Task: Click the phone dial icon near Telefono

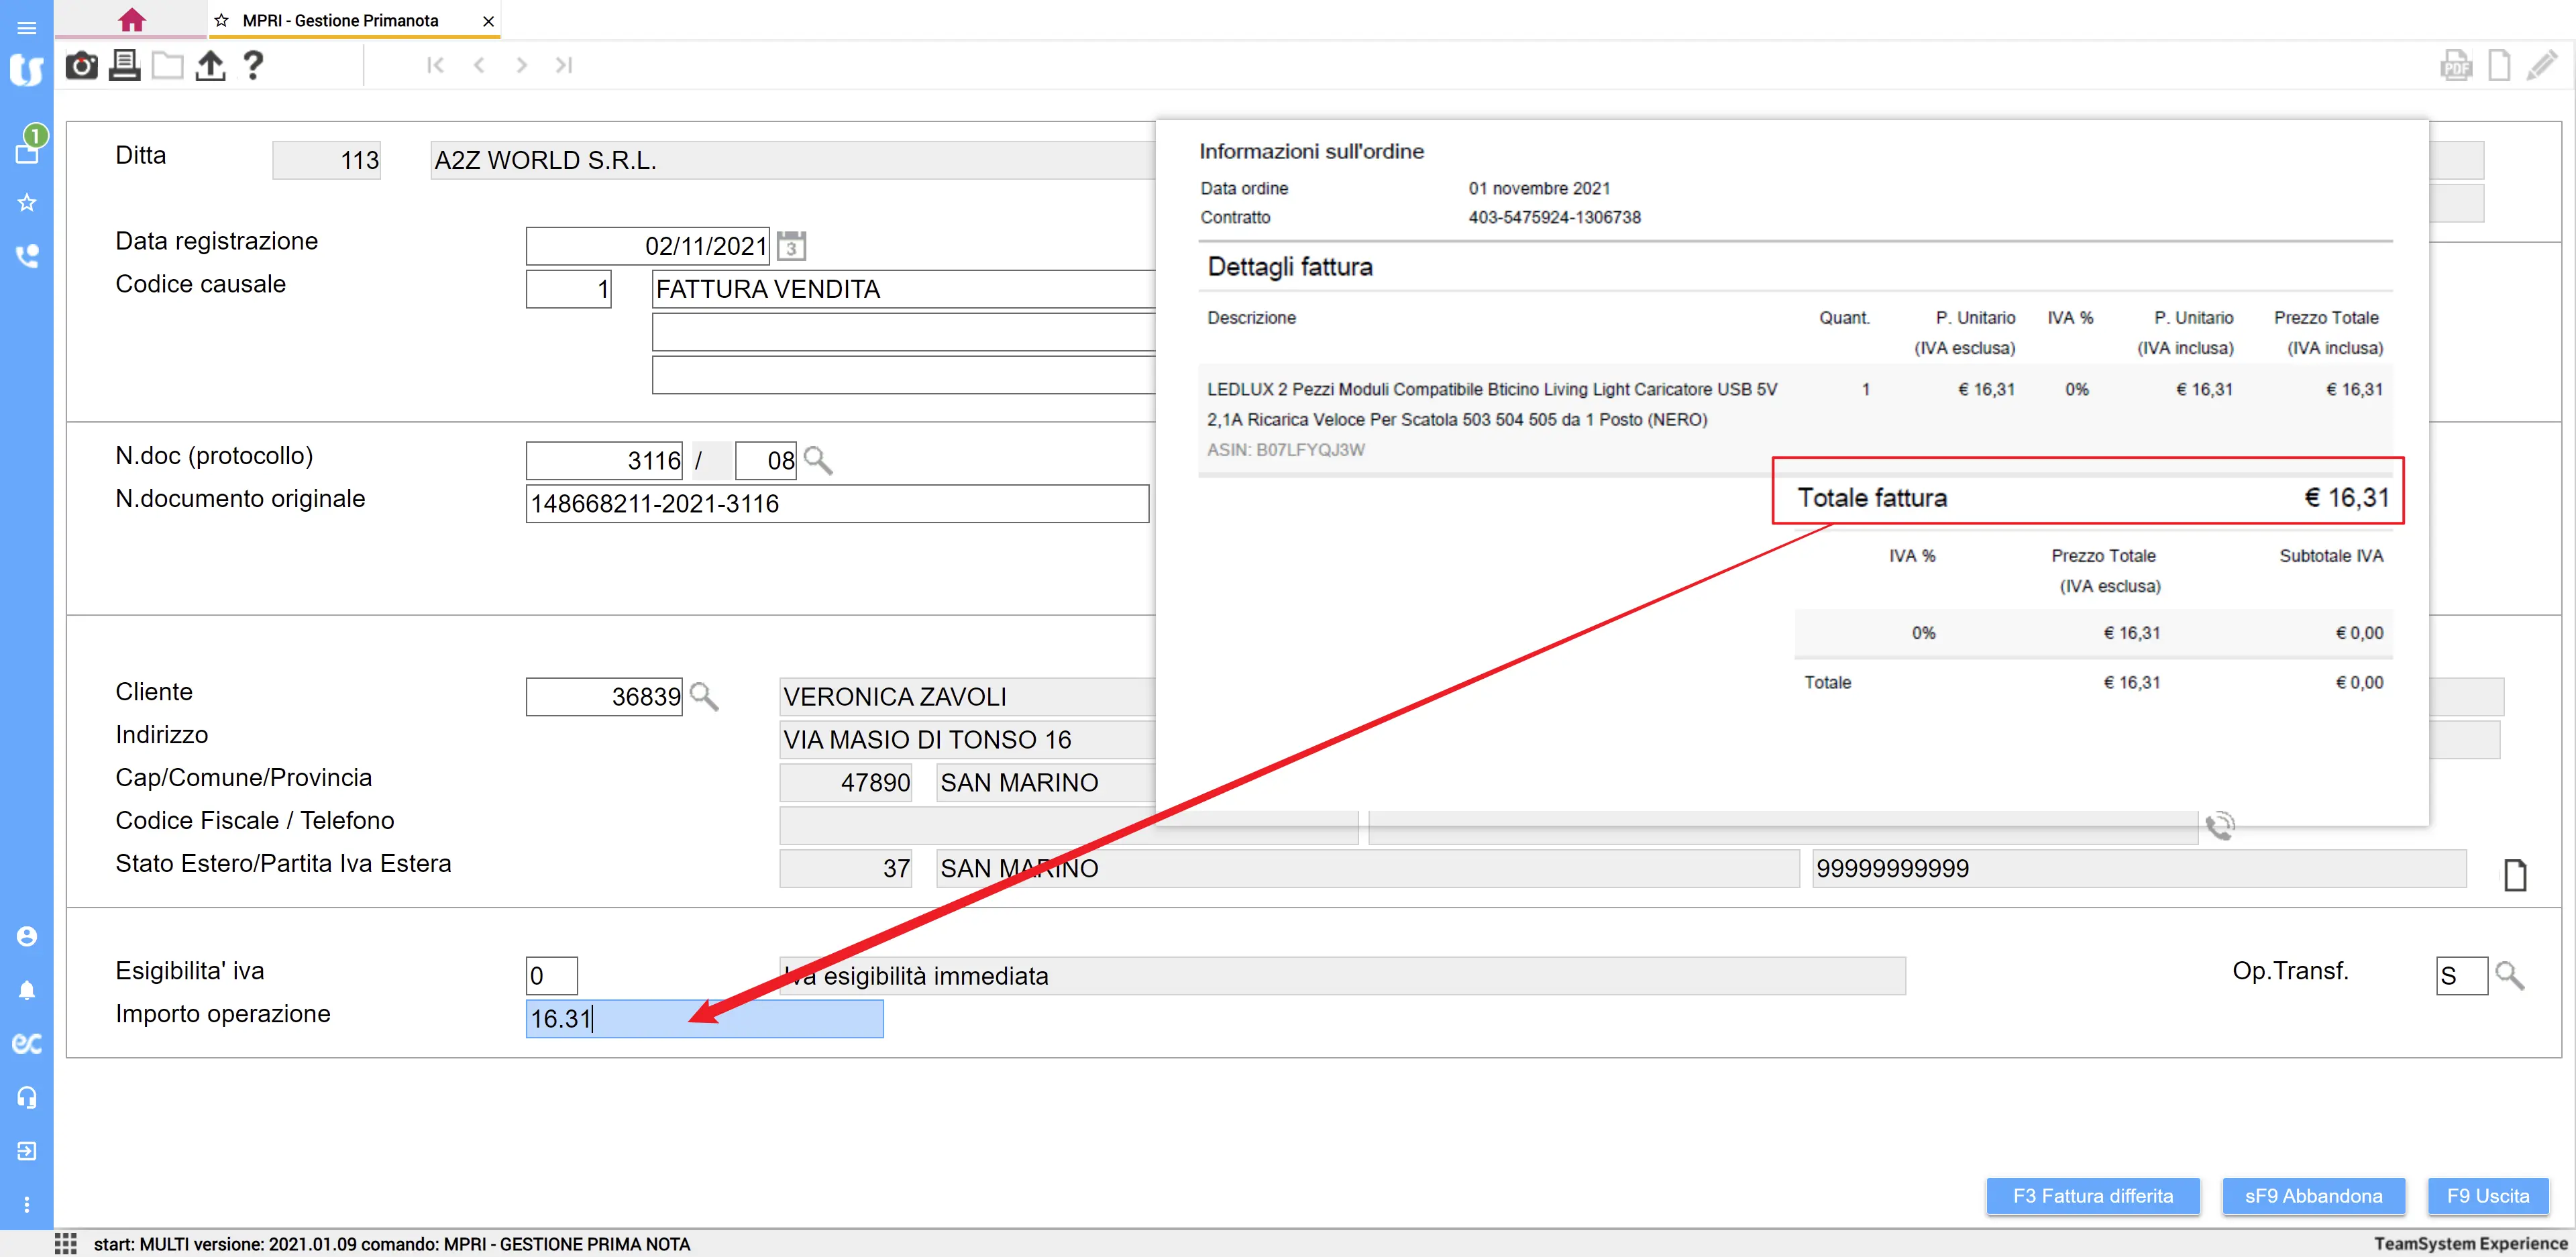Action: click(2219, 826)
